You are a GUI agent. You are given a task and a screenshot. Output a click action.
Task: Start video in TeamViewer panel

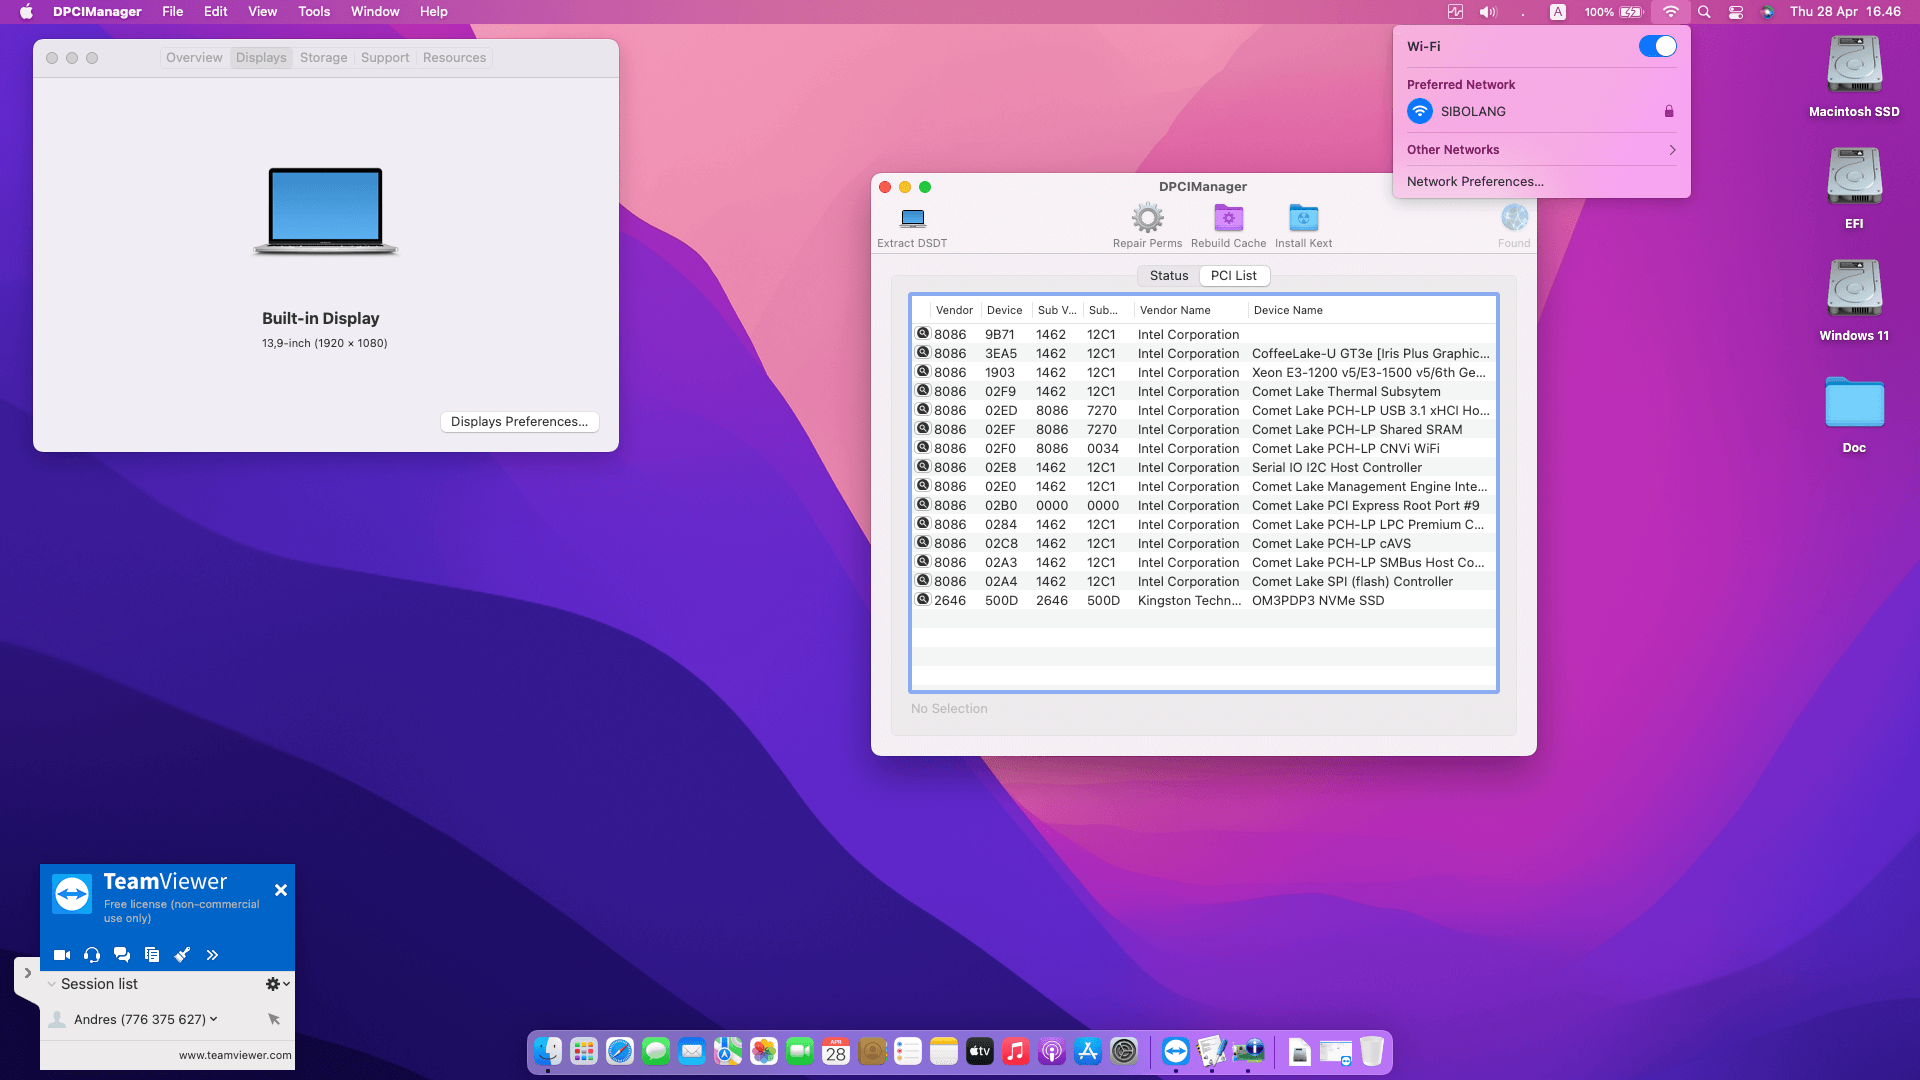pyautogui.click(x=62, y=955)
